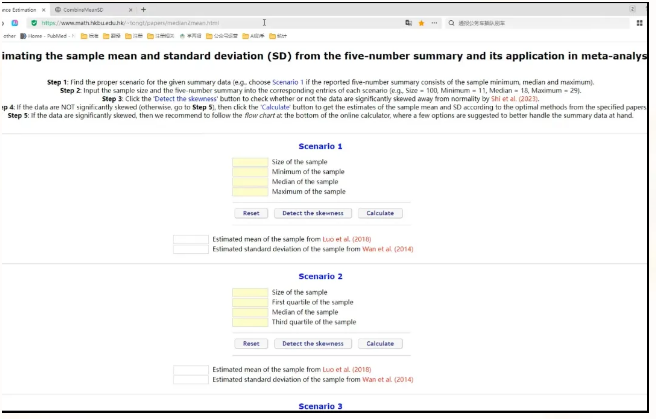Click Scenario 1 estimated standard deviation output box
This screenshot has height=419, width=656.
191,249
